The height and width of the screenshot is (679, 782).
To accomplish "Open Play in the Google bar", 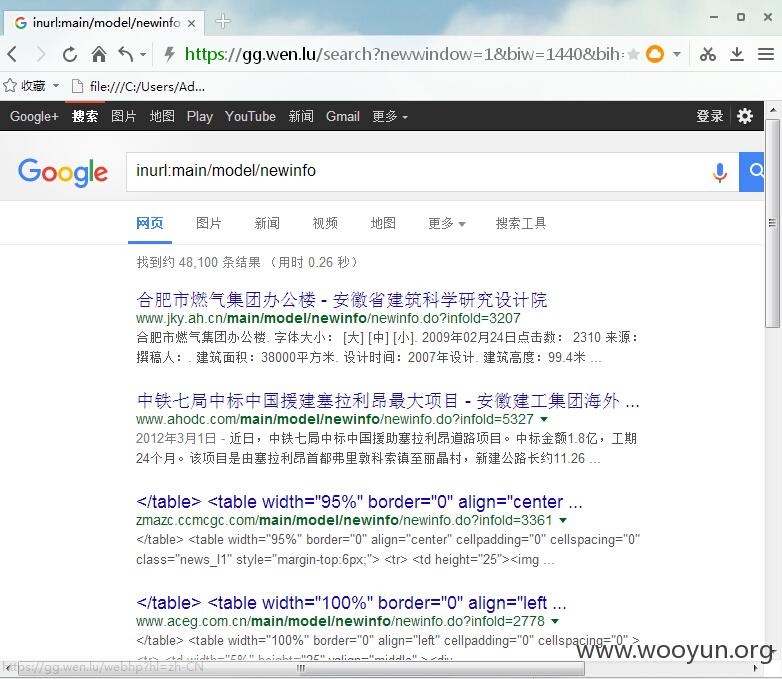I will tap(199, 116).
